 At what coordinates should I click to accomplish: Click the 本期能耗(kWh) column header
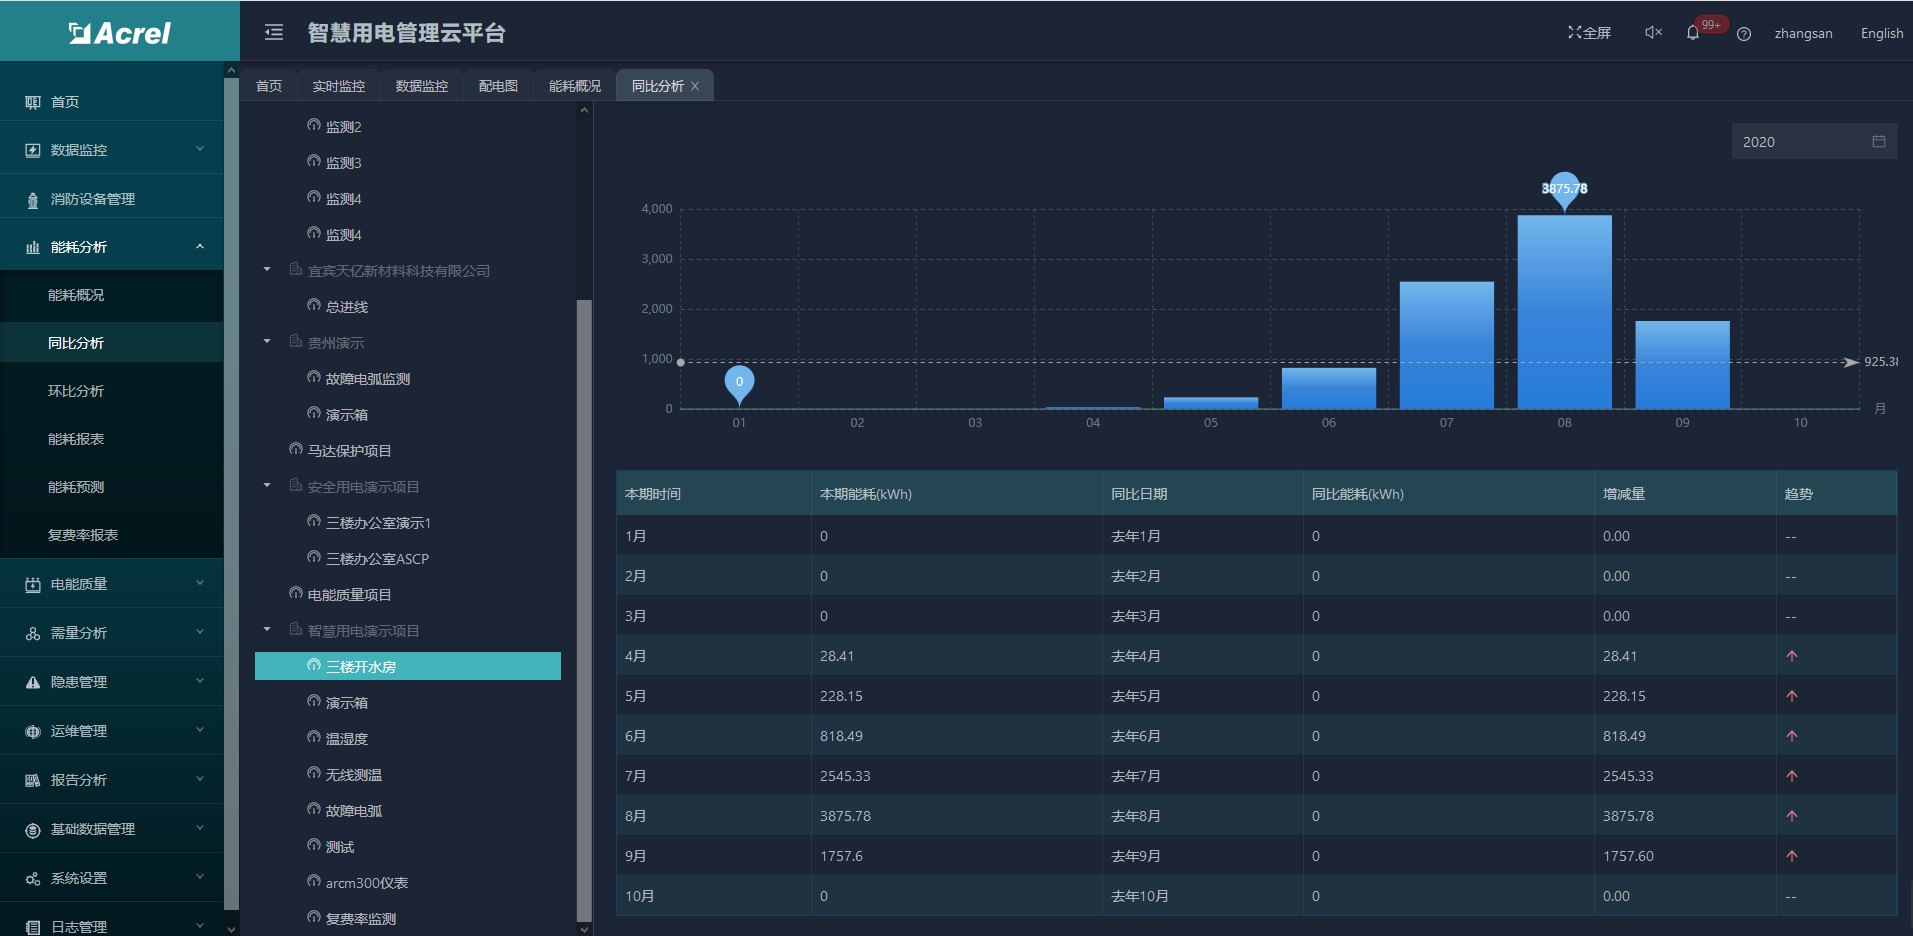(x=866, y=494)
